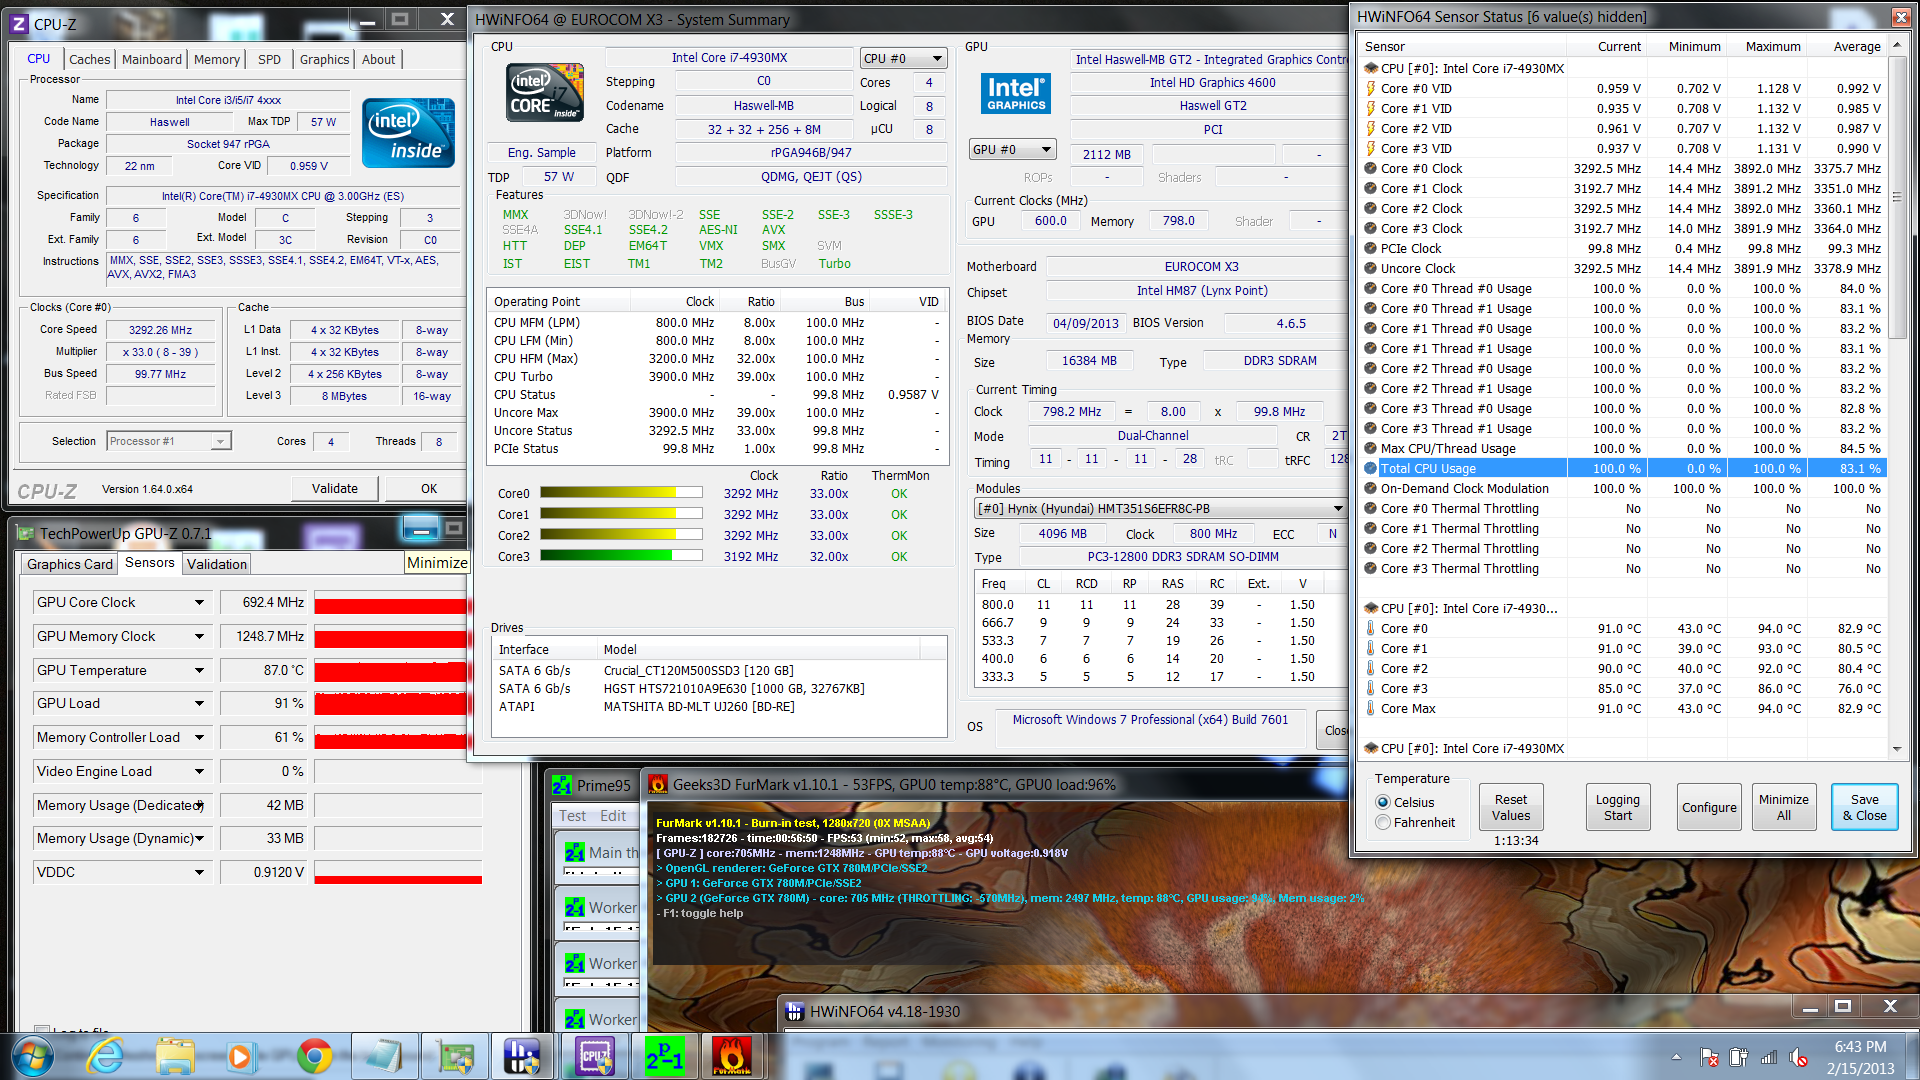Switch to Memory tab in CPU-Z

pyautogui.click(x=216, y=60)
